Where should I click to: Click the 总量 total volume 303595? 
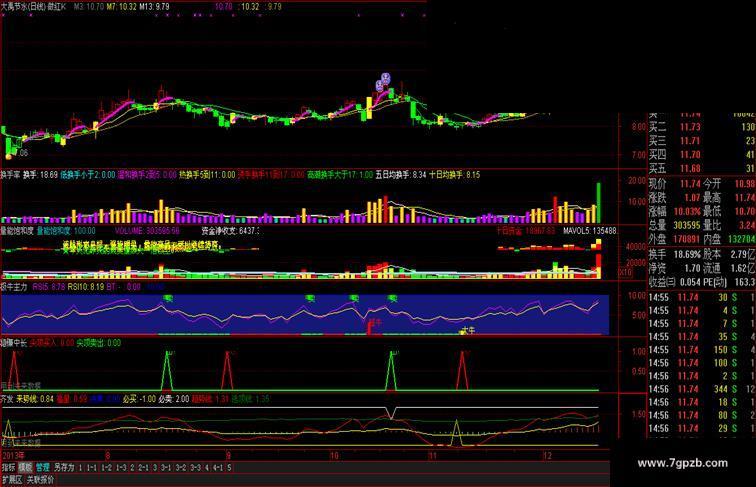pyautogui.click(x=687, y=225)
